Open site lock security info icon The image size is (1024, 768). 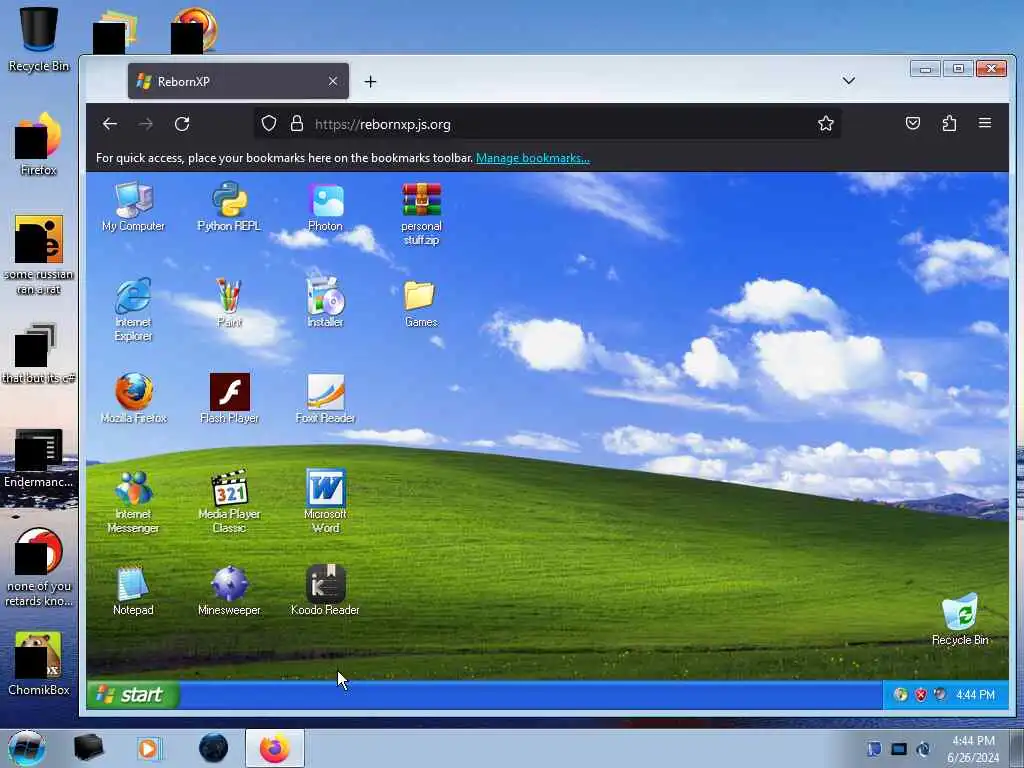pyautogui.click(x=296, y=123)
